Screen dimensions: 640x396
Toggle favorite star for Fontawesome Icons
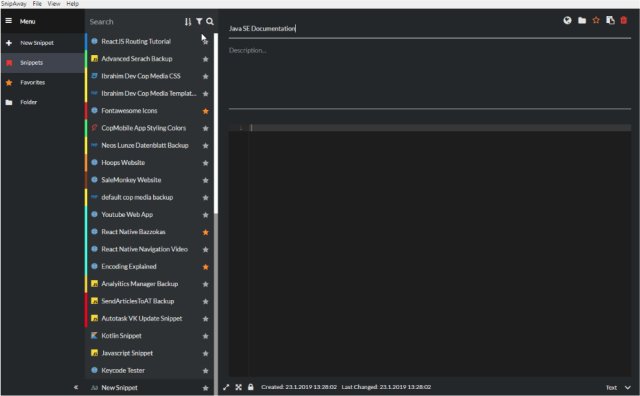pyautogui.click(x=206, y=111)
